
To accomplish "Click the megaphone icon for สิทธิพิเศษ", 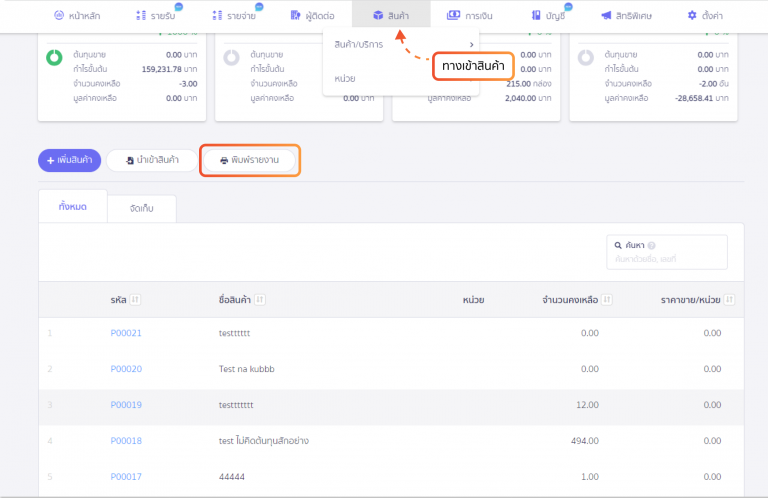I will pos(606,16).
